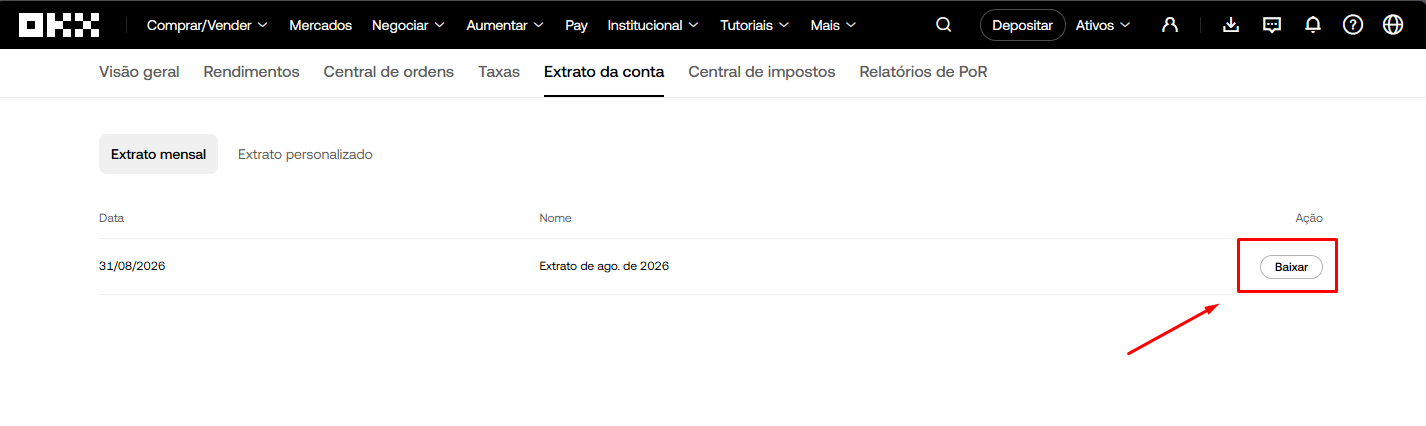Viewport: 1426px width, 426px height.
Task: Expand the Institucional dropdown
Action: click(653, 25)
